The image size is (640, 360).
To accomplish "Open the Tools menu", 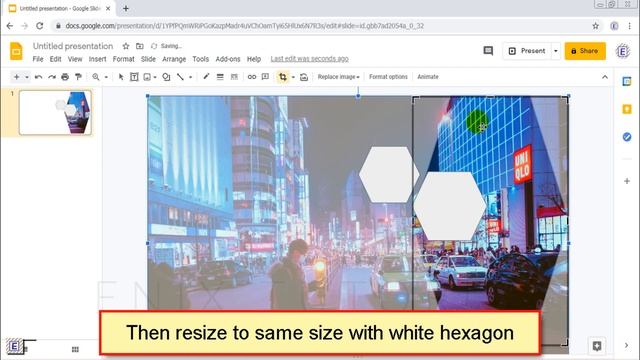I will (x=200, y=59).
